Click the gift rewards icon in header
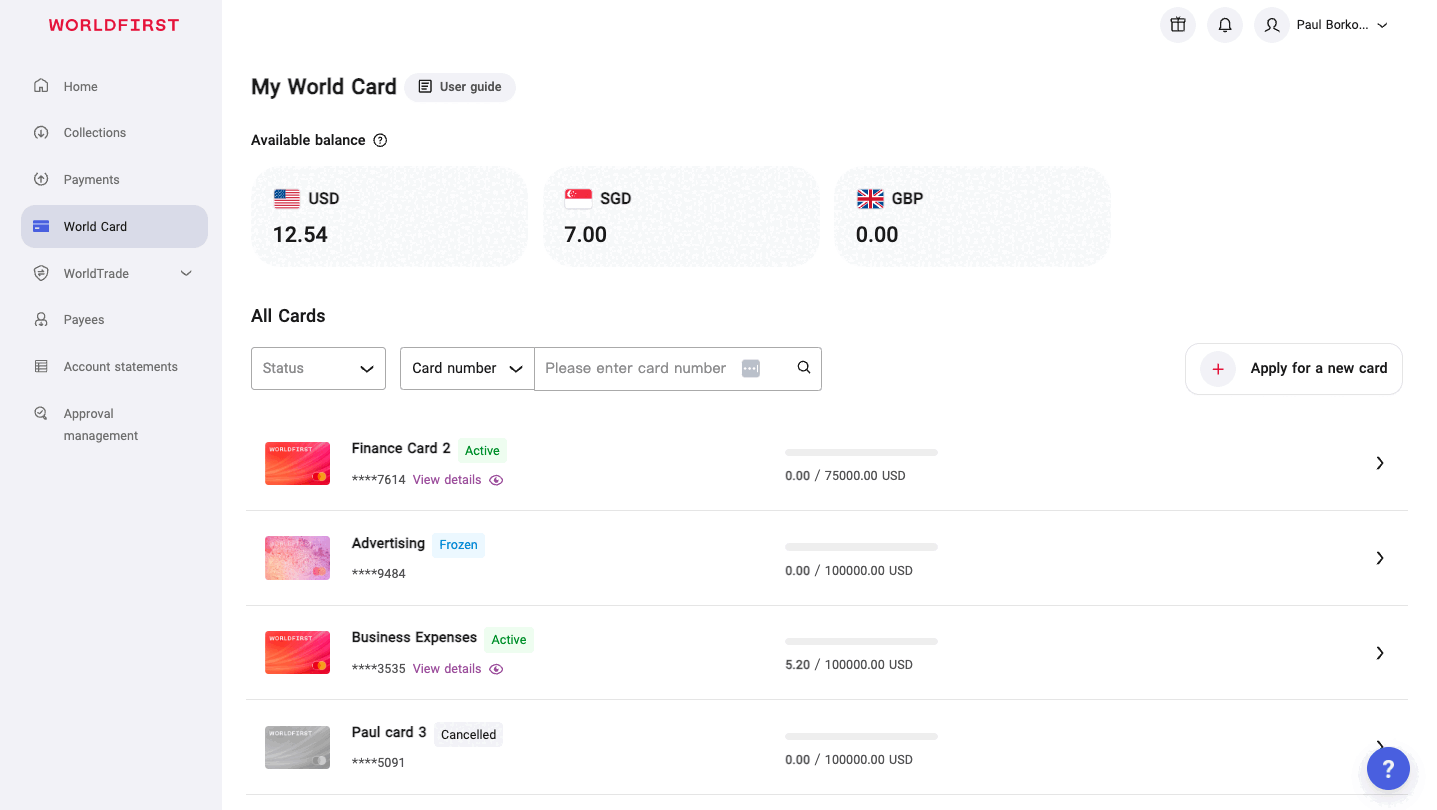This screenshot has width=1437, height=810. coord(1178,25)
